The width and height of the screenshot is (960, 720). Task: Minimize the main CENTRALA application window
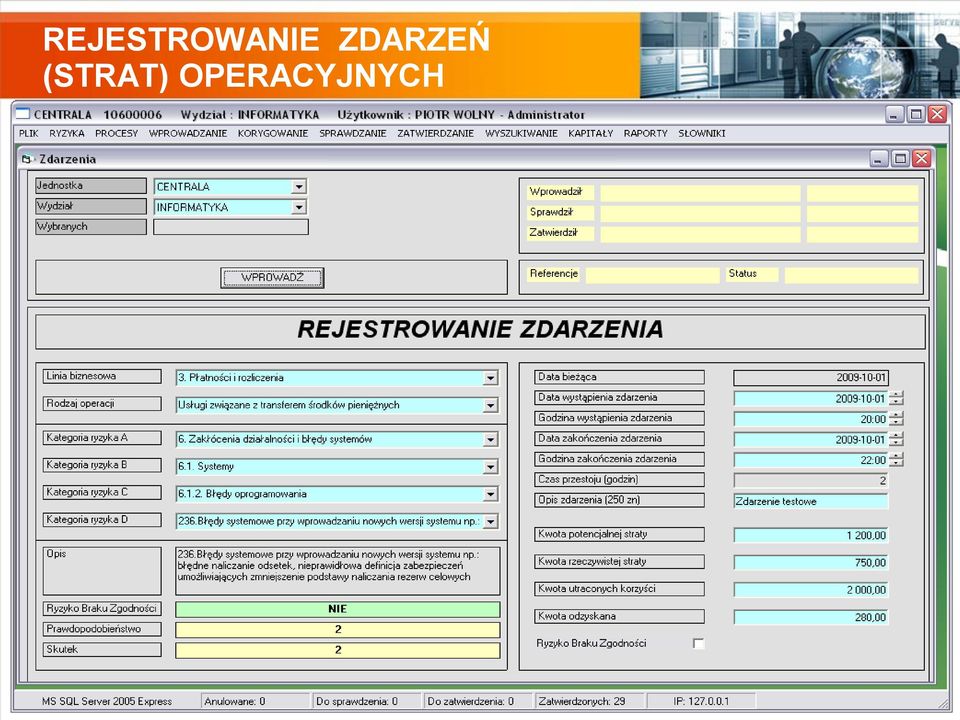[x=894, y=114]
